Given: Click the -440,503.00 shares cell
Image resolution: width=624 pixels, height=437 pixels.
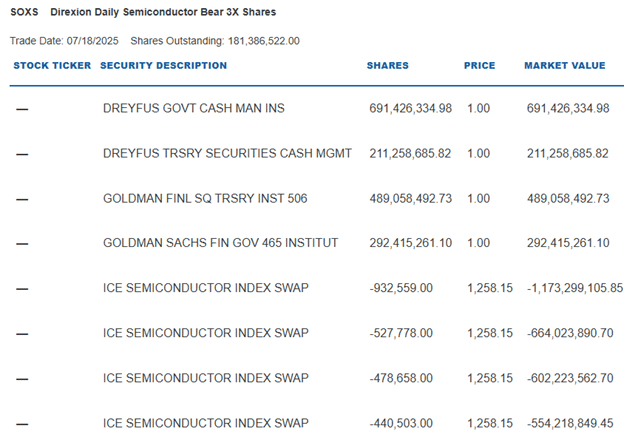Looking at the screenshot, I should (x=400, y=423).
